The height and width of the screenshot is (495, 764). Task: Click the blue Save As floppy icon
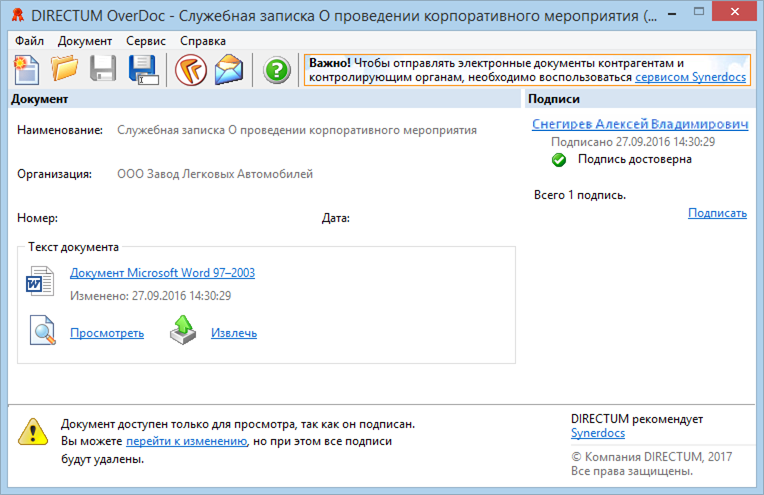pos(143,70)
